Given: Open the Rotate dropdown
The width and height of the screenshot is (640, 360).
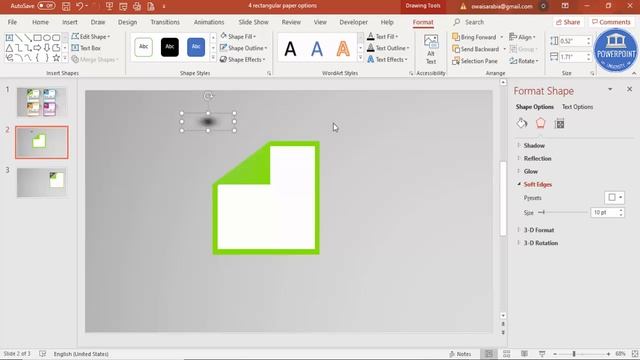Looking at the screenshot, I should (x=524, y=61).
